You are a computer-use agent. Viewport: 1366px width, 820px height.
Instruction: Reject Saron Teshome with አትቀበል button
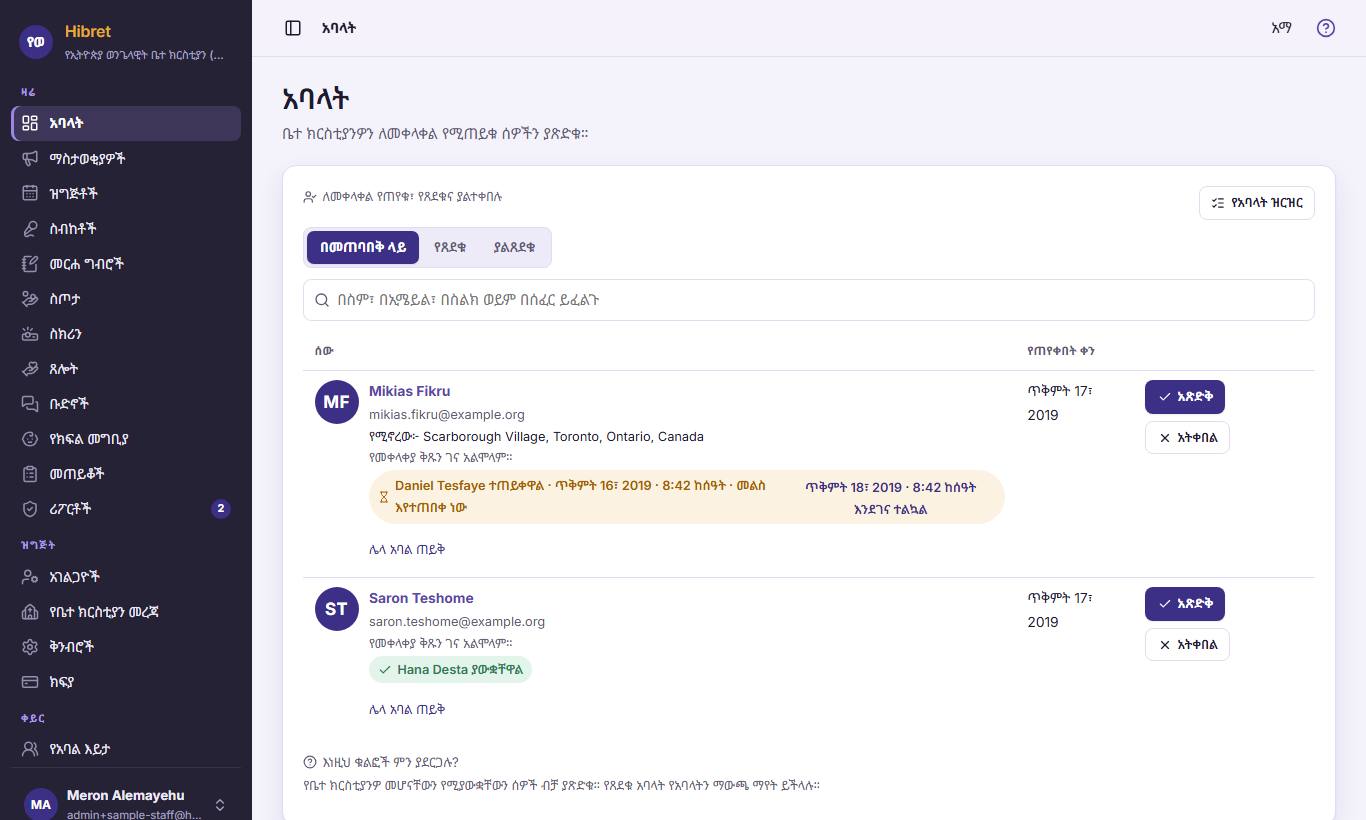[1187, 644]
